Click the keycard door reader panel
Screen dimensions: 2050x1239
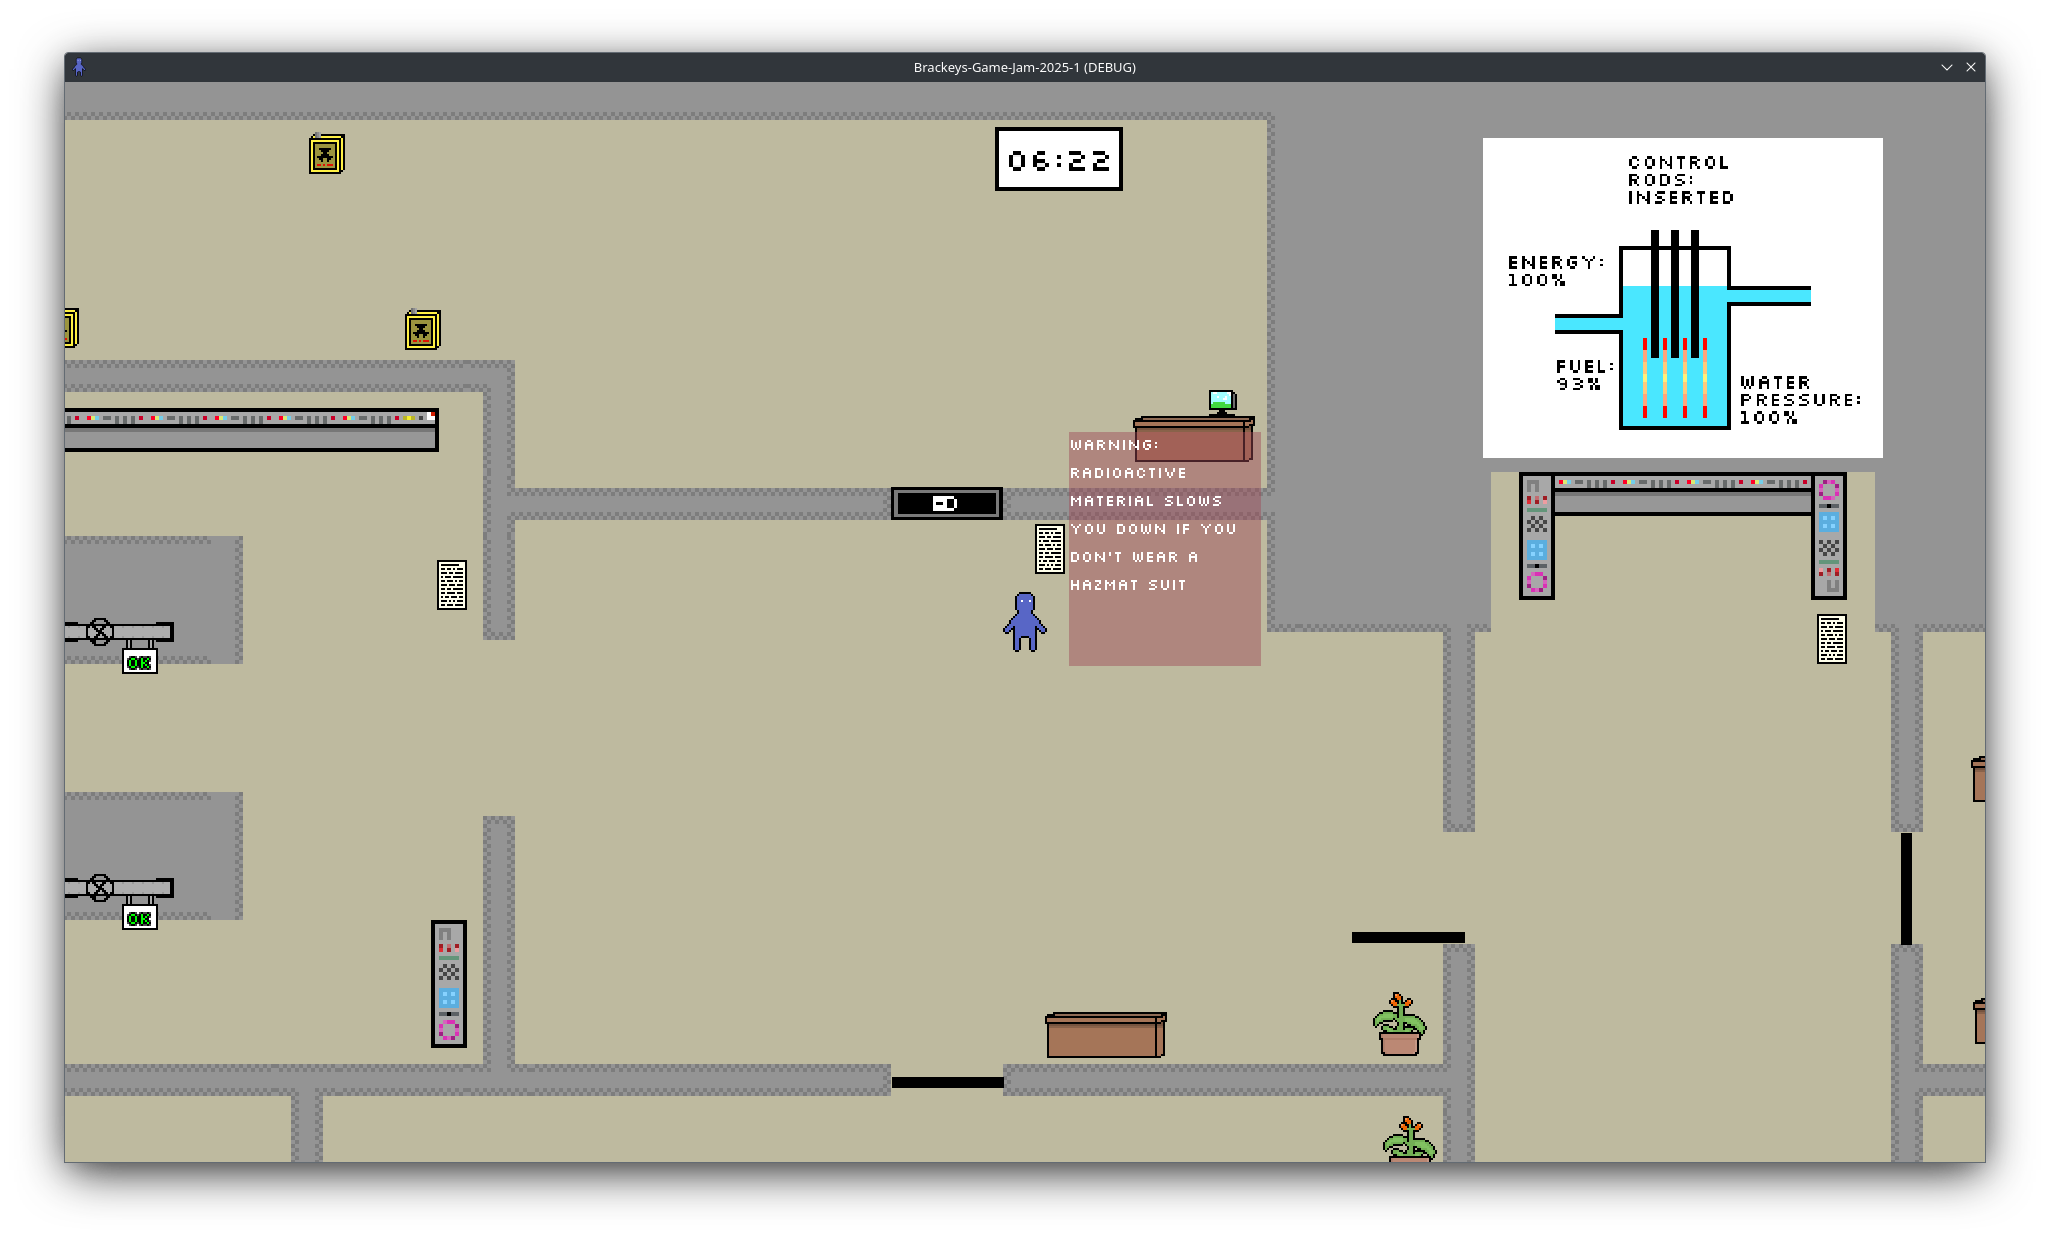(946, 503)
